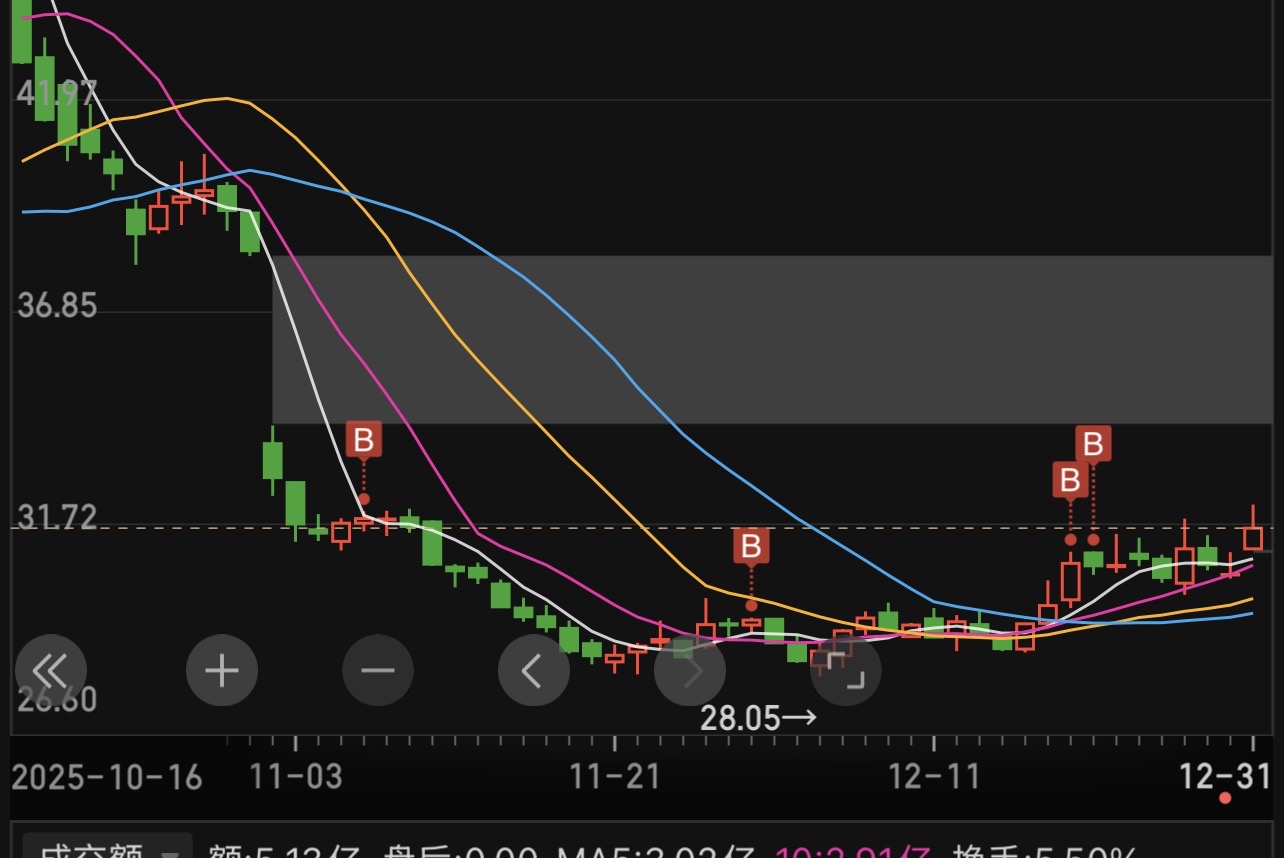Tap the 11-03 date label

click(x=296, y=776)
